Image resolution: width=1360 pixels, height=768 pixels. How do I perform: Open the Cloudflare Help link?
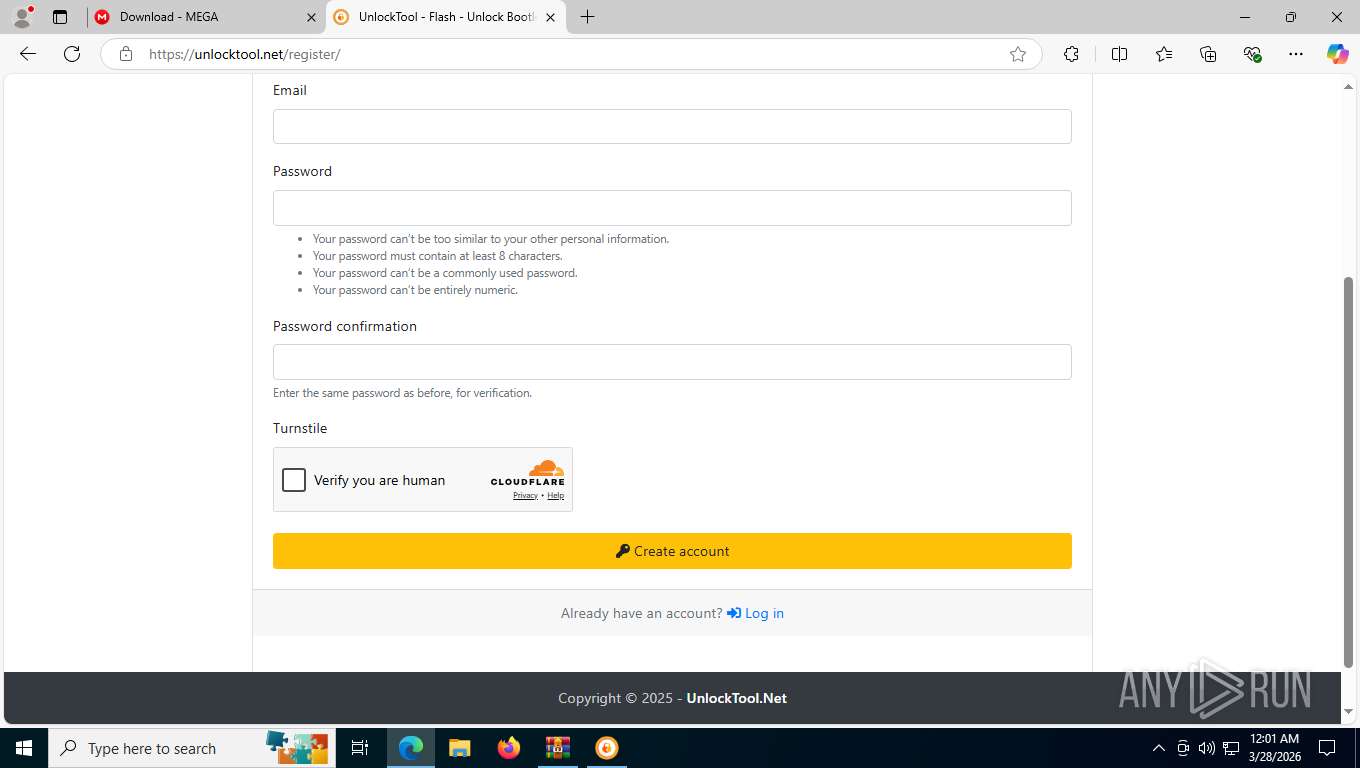(x=555, y=496)
